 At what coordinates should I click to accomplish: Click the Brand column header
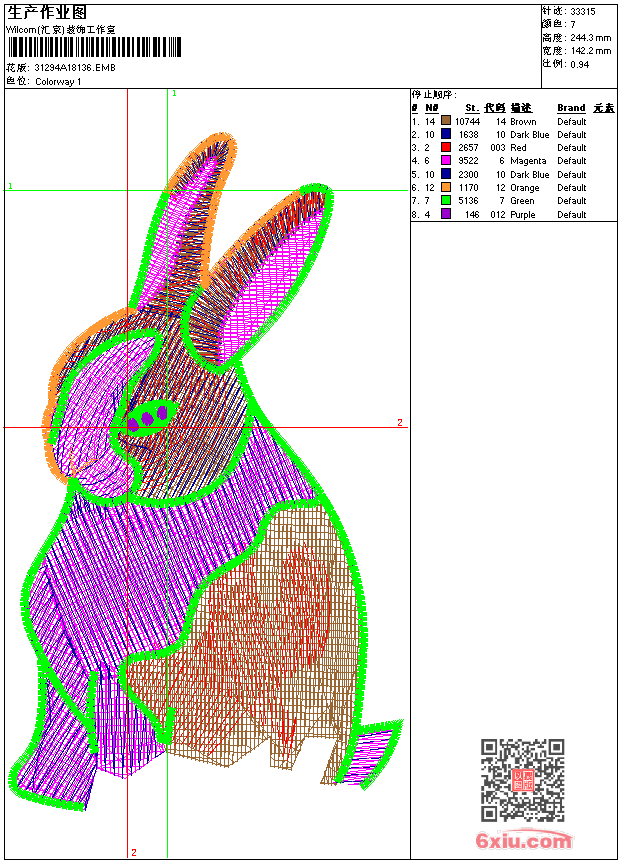pyautogui.click(x=571, y=108)
